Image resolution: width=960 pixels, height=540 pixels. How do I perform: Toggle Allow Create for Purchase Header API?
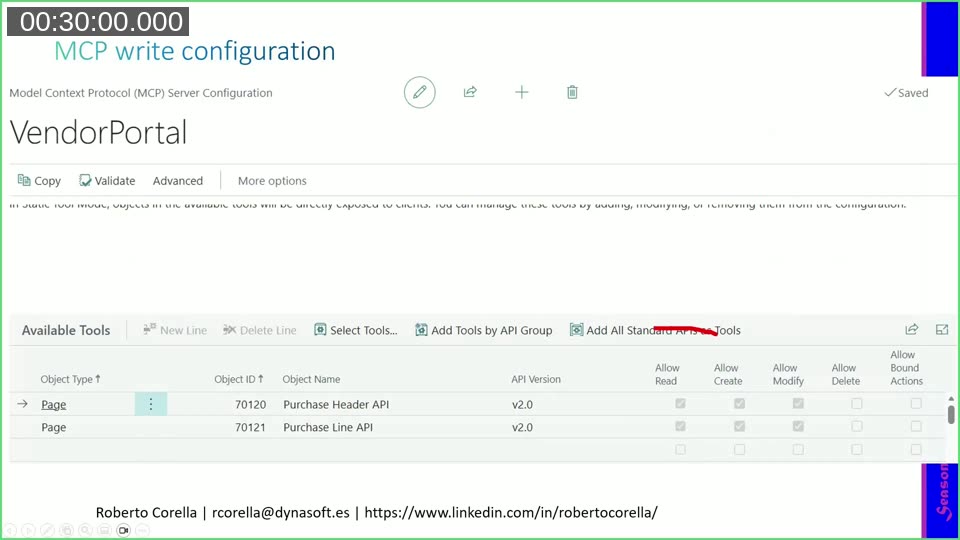click(739, 403)
